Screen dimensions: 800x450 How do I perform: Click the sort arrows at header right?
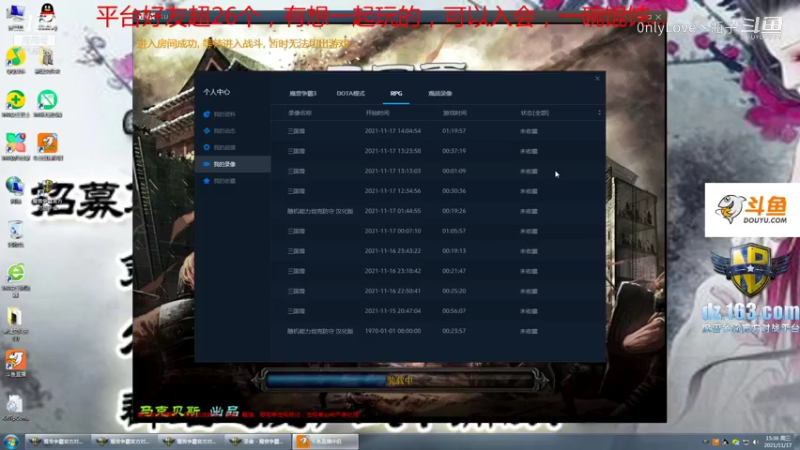[x=599, y=113]
